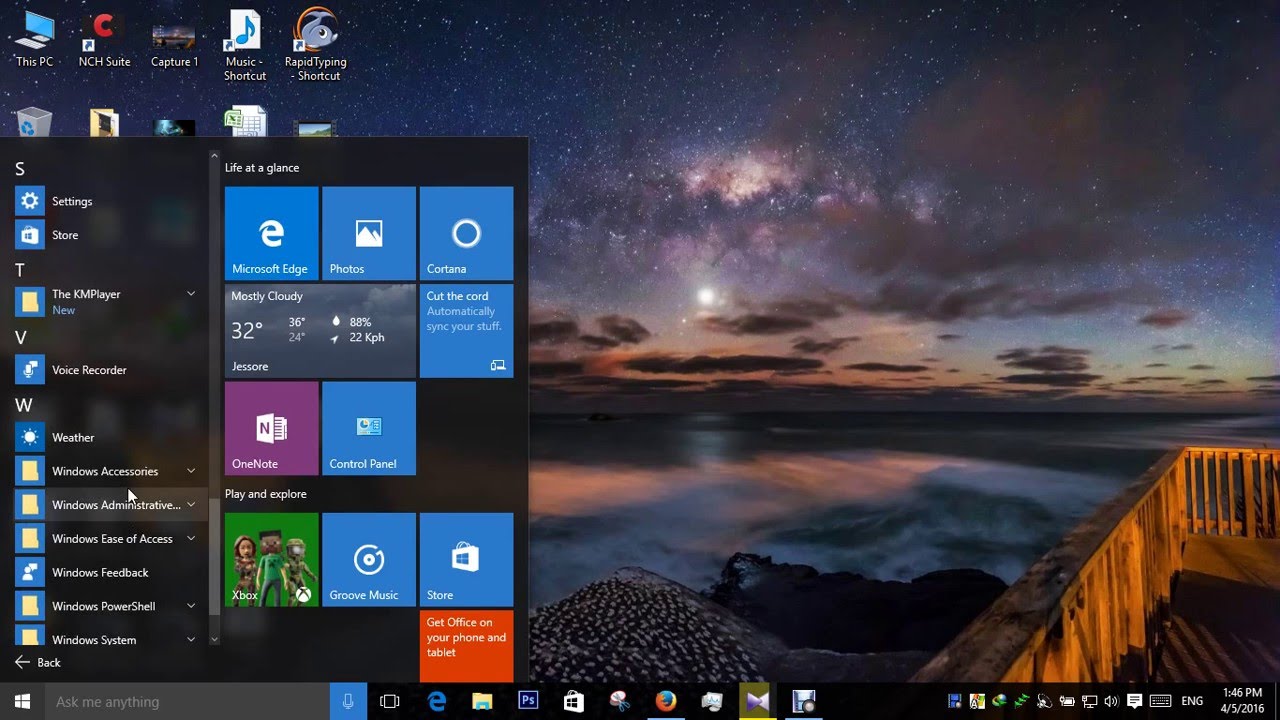Image resolution: width=1280 pixels, height=720 pixels.
Task: Check the battery icon in system tray
Action: [x=1067, y=701]
